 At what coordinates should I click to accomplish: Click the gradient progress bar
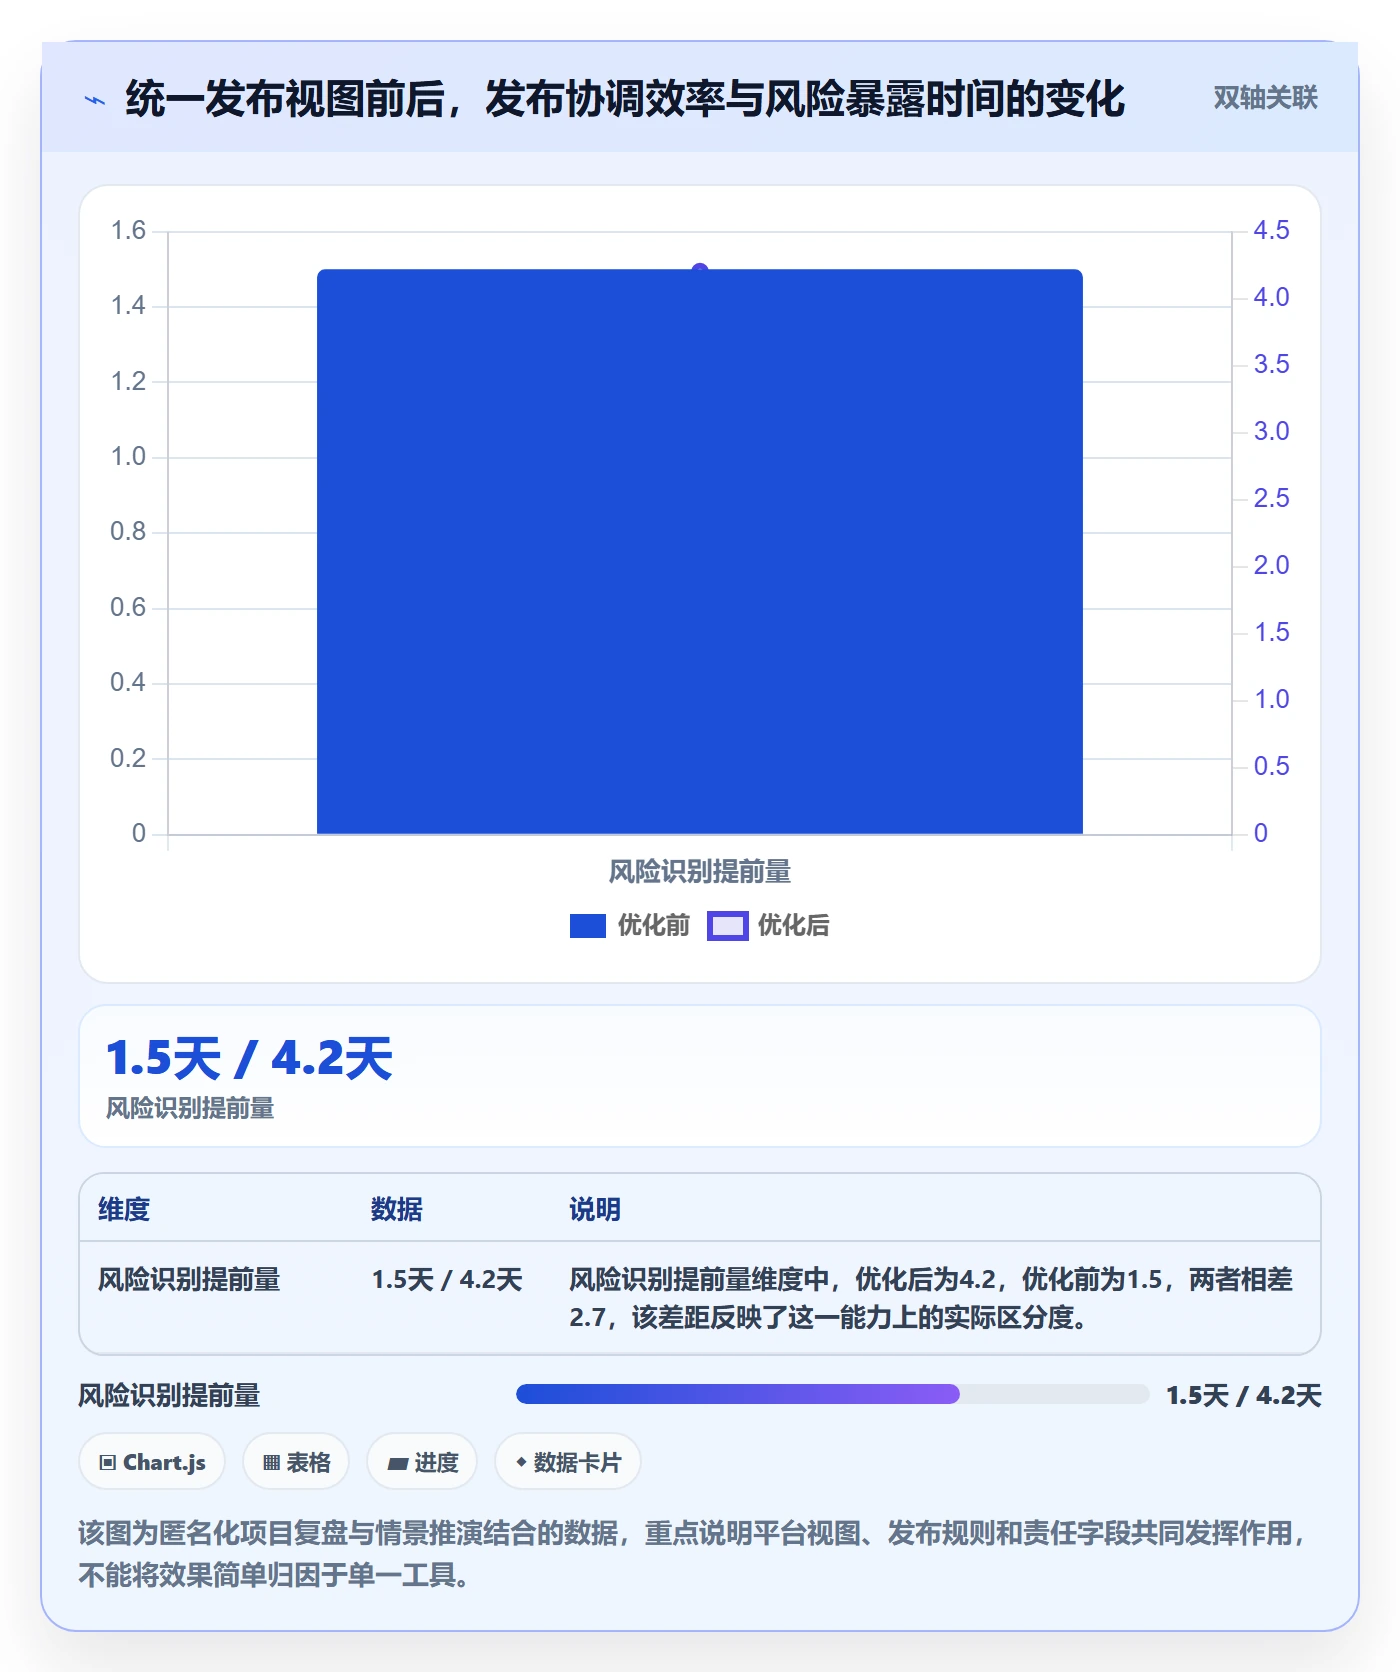(x=832, y=1394)
